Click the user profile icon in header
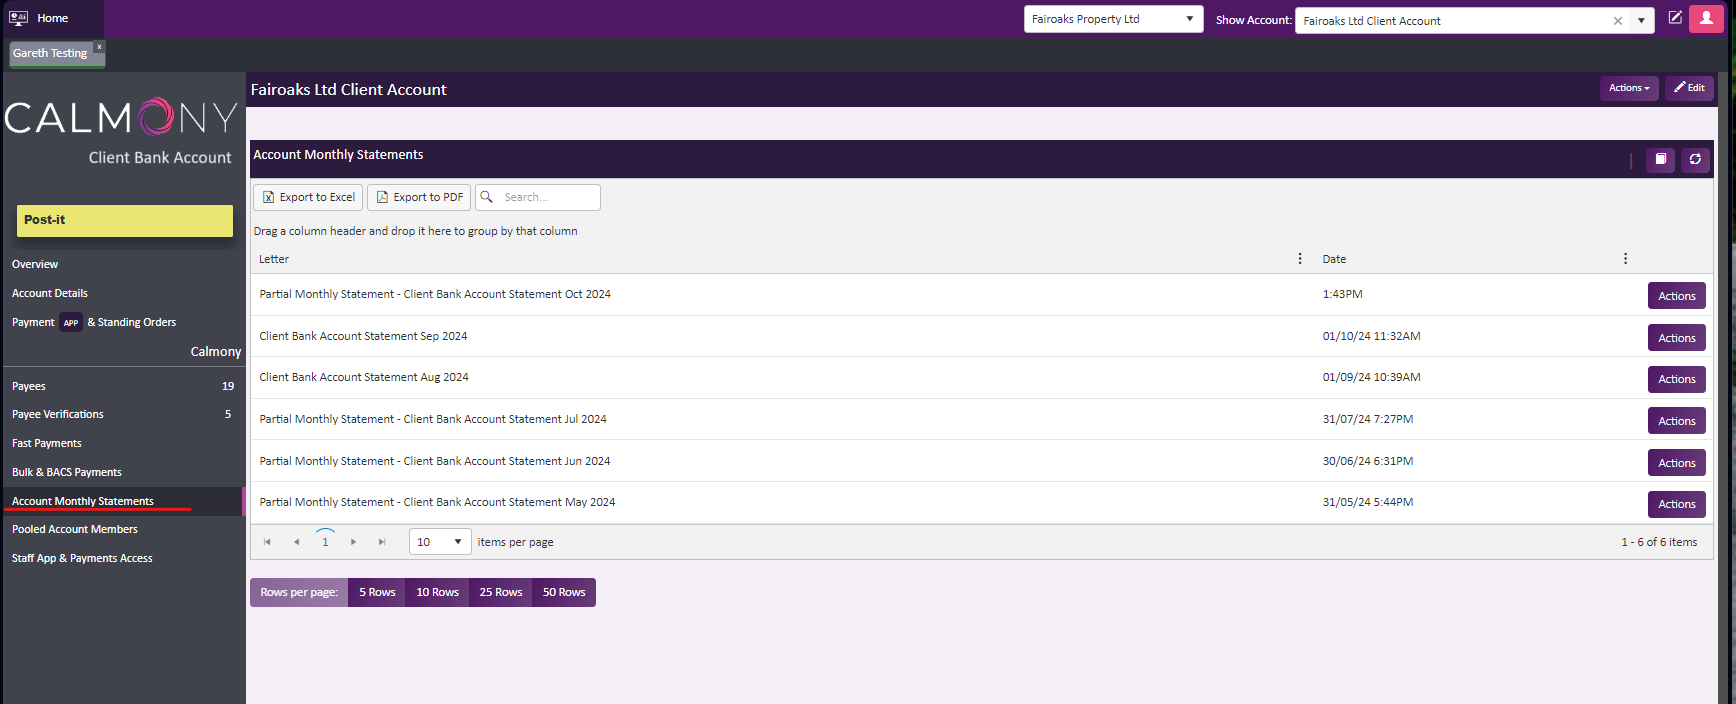This screenshot has height=704, width=1736. click(x=1706, y=18)
